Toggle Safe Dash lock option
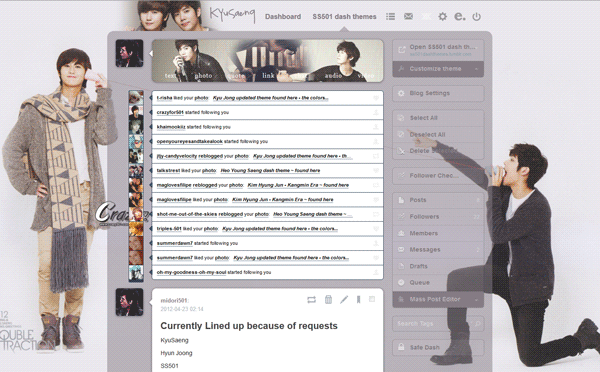The width and height of the screenshot is (600, 372). 438,348
